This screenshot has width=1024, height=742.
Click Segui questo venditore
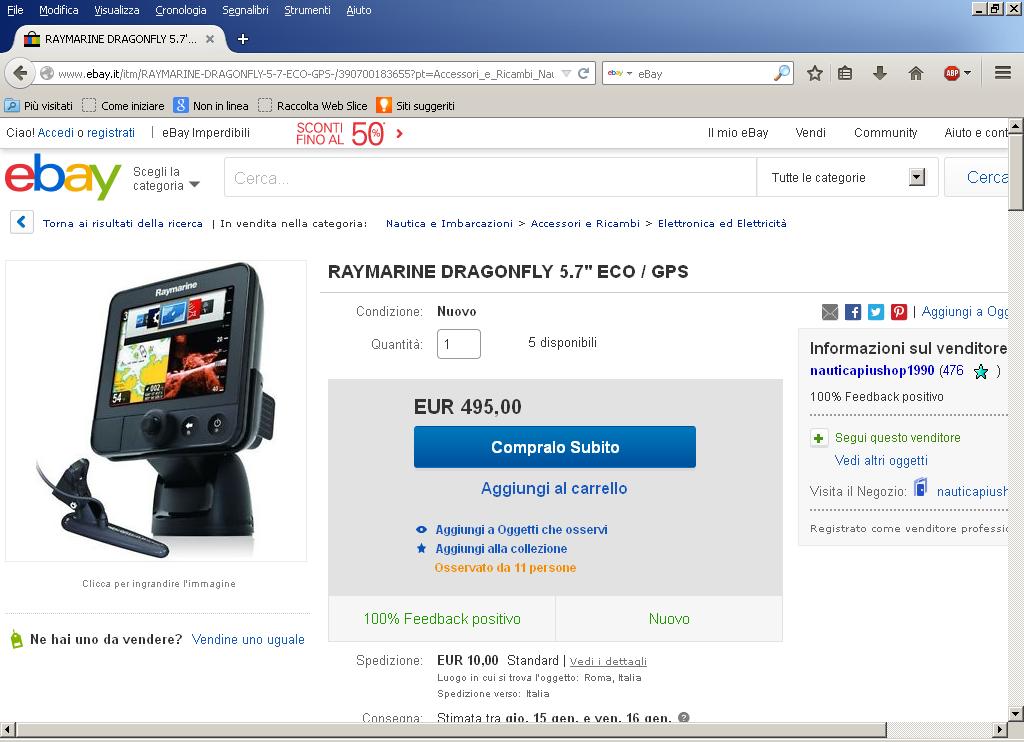click(x=897, y=438)
